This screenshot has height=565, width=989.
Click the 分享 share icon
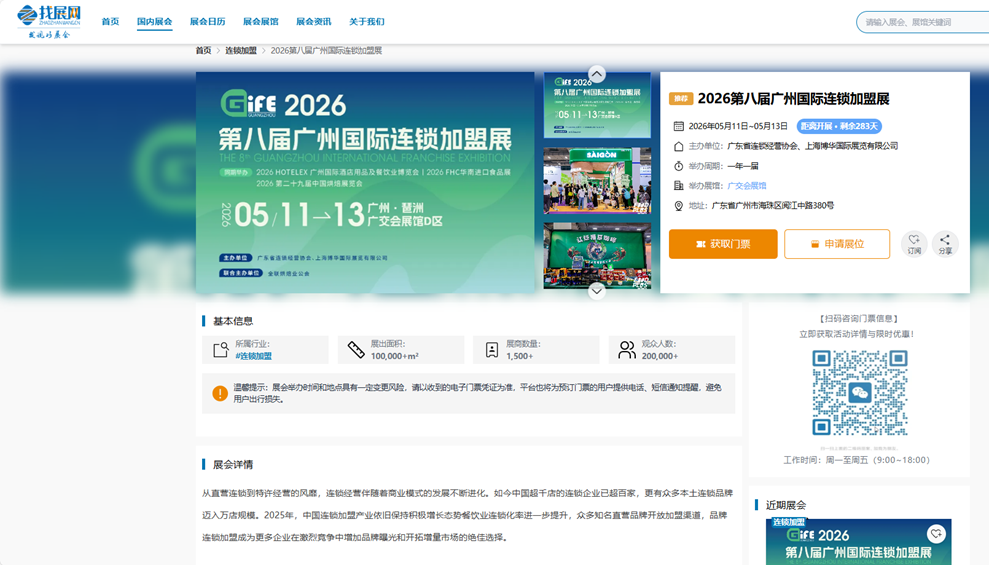[945, 243]
